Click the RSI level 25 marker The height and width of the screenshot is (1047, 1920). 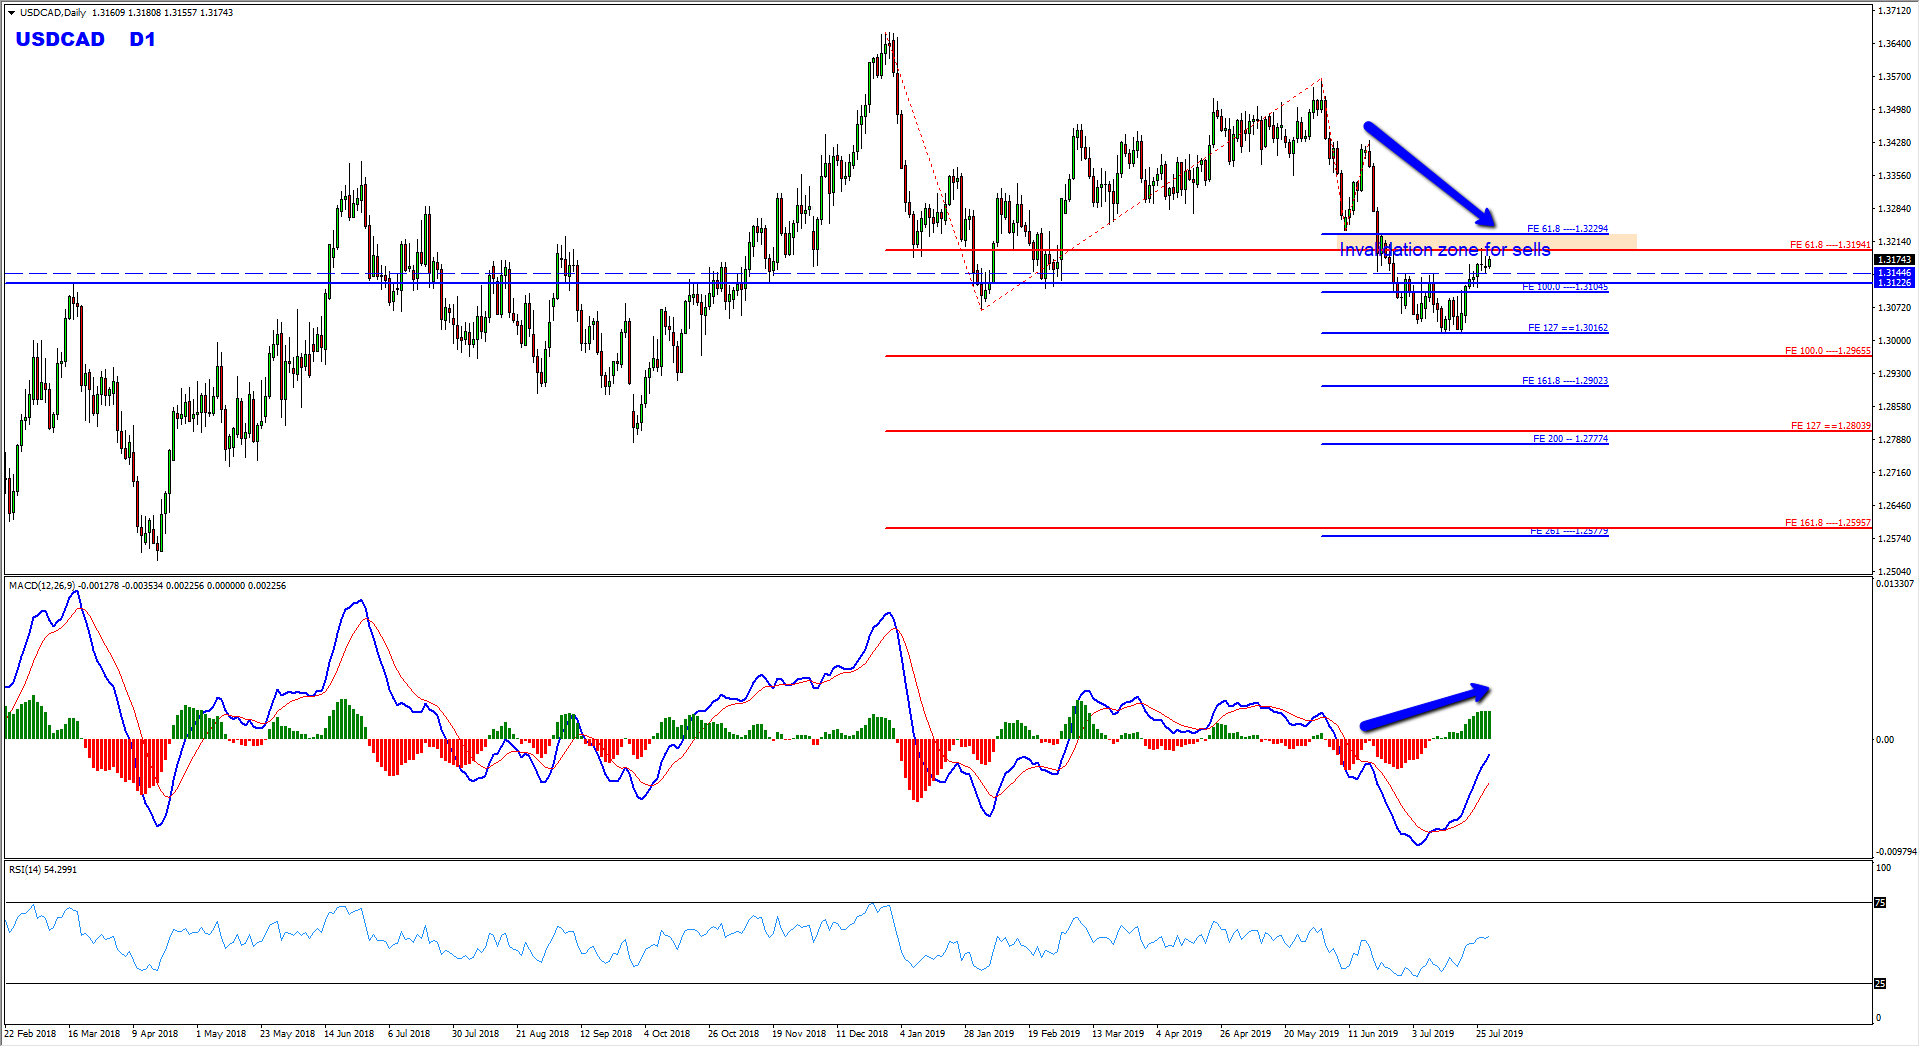coord(1880,984)
